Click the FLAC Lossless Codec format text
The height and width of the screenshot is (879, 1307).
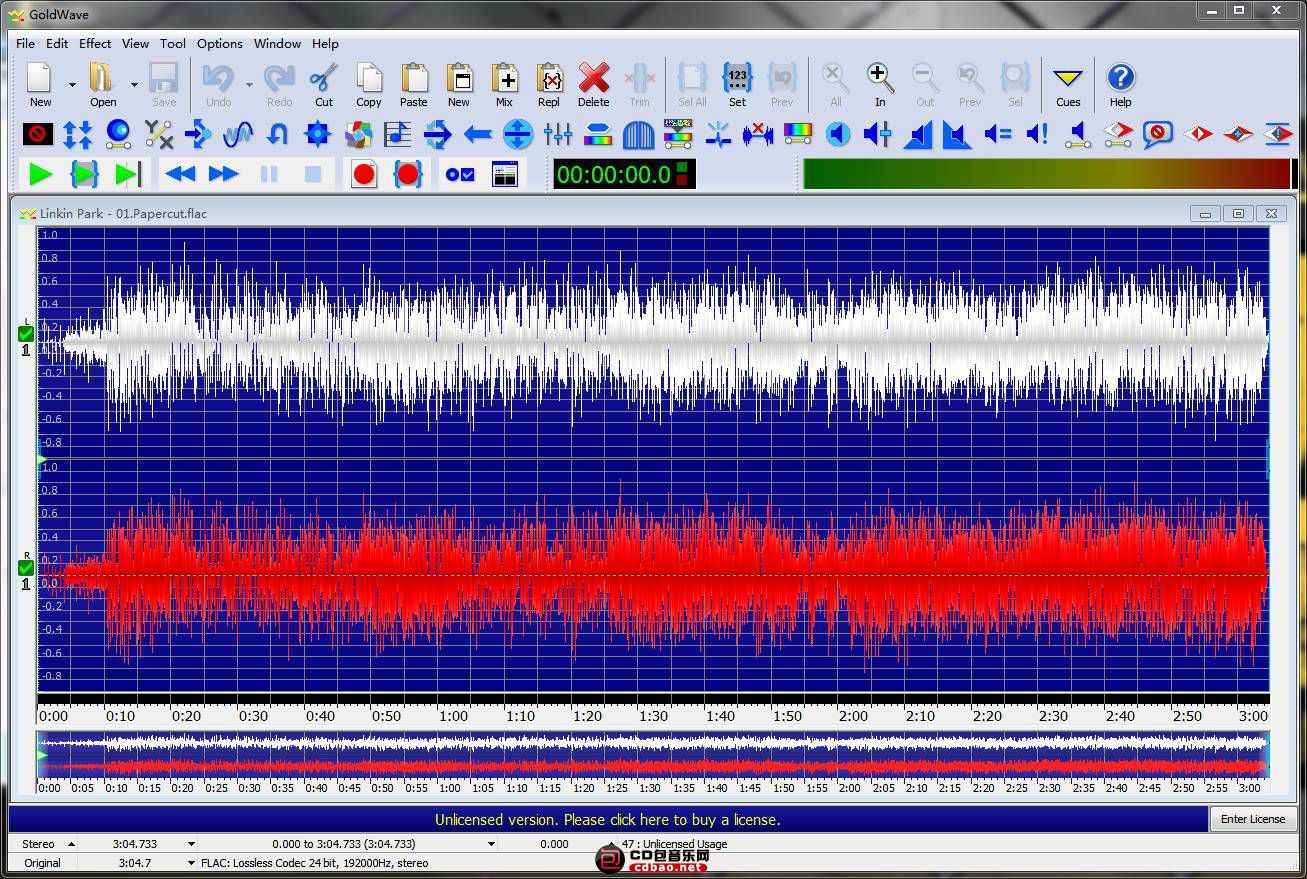point(314,863)
